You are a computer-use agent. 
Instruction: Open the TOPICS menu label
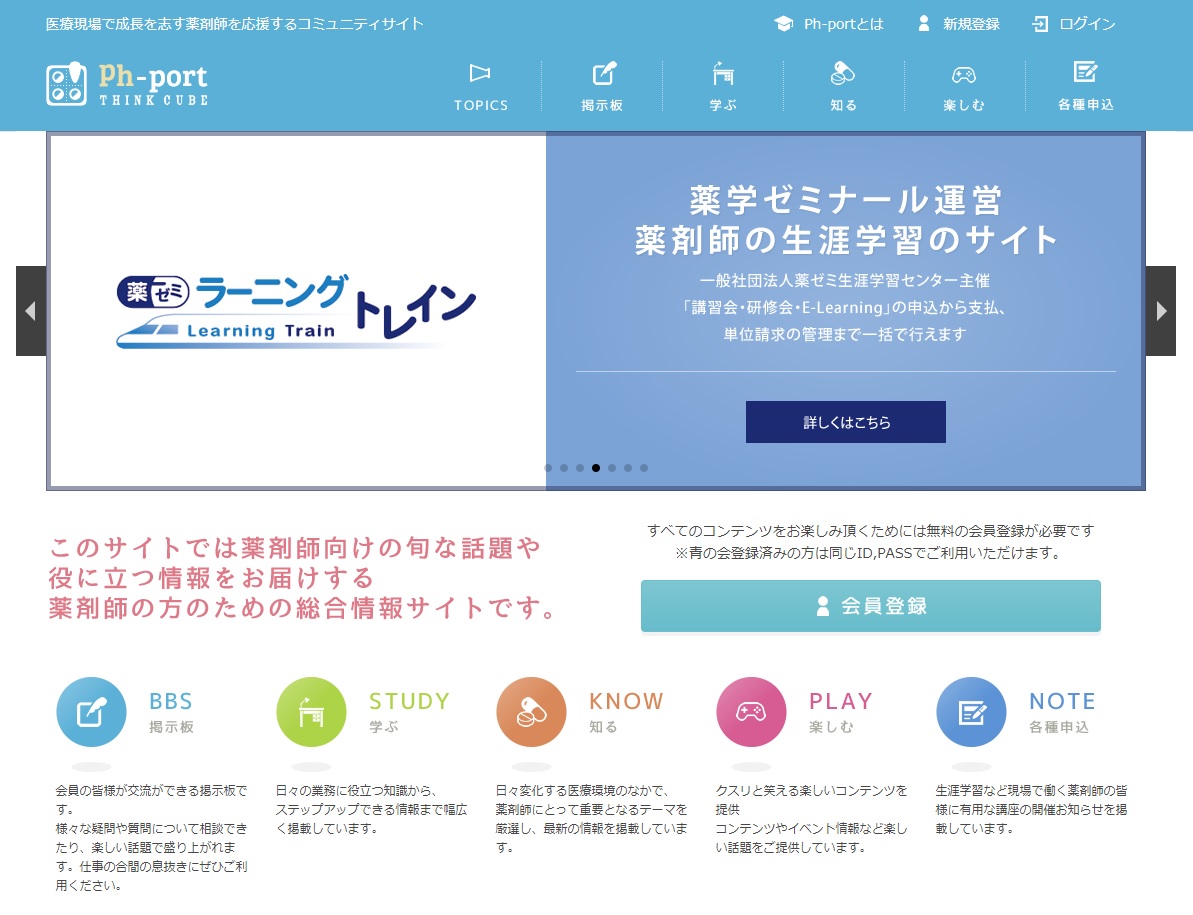tap(481, 105)
